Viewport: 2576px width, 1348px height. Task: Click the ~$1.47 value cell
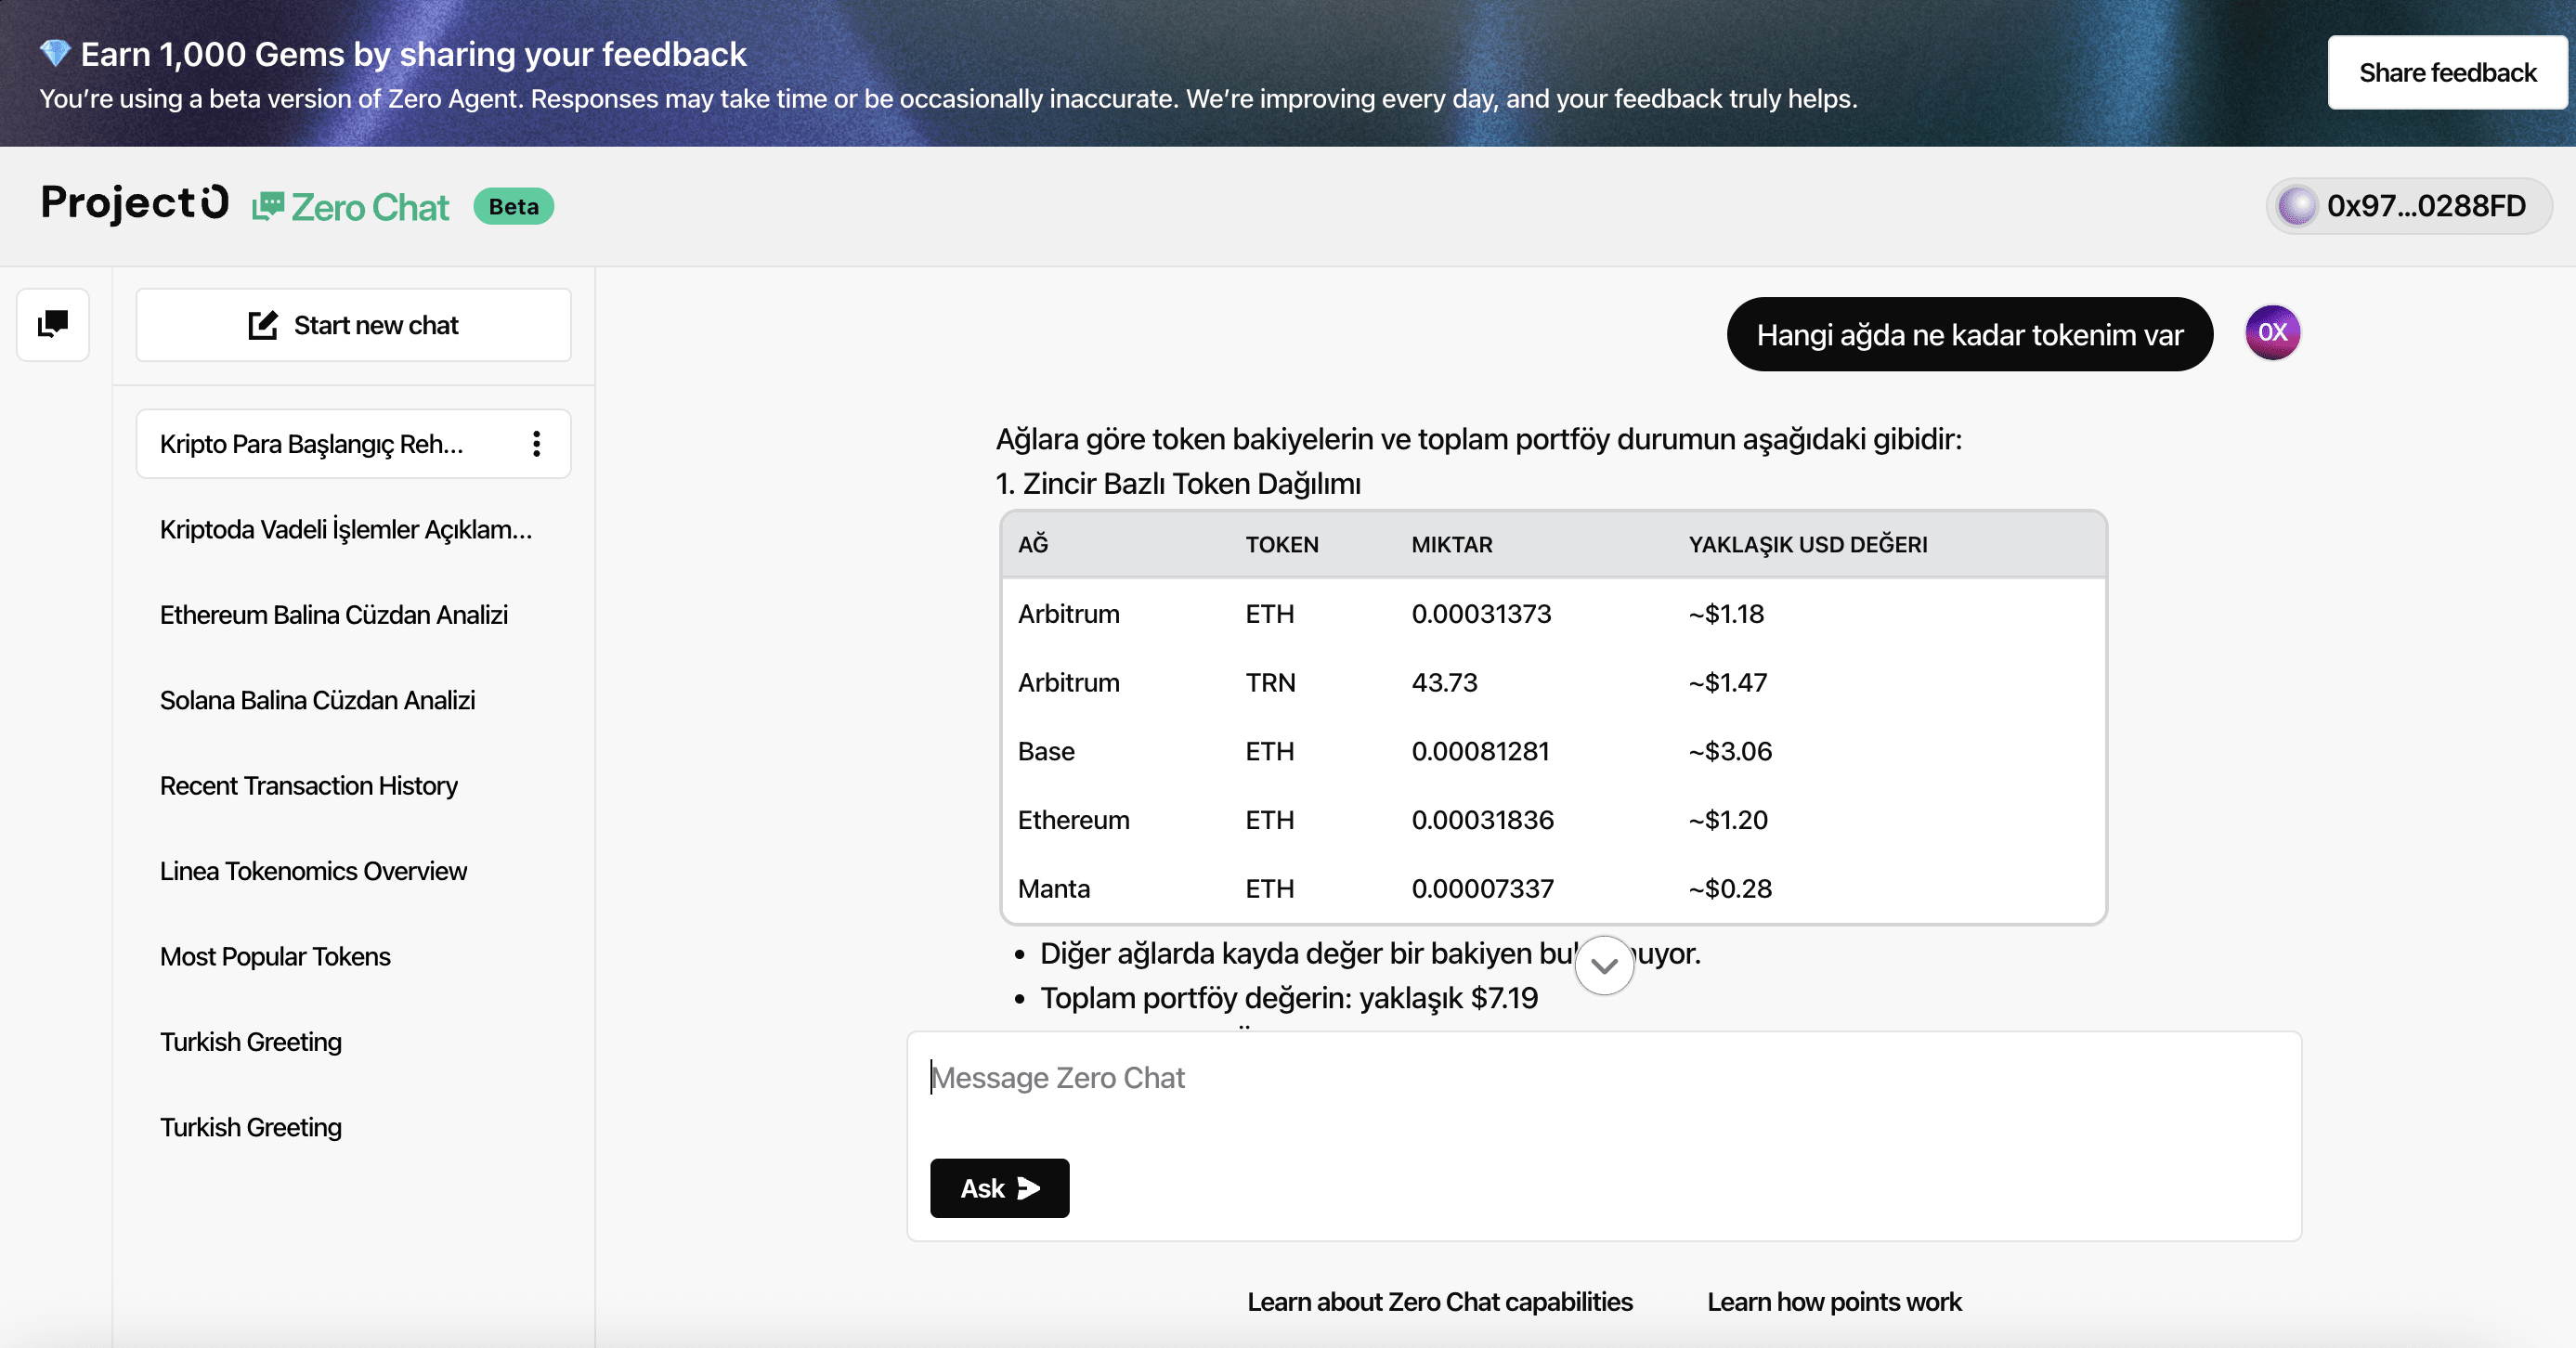tap(1728, 682)
